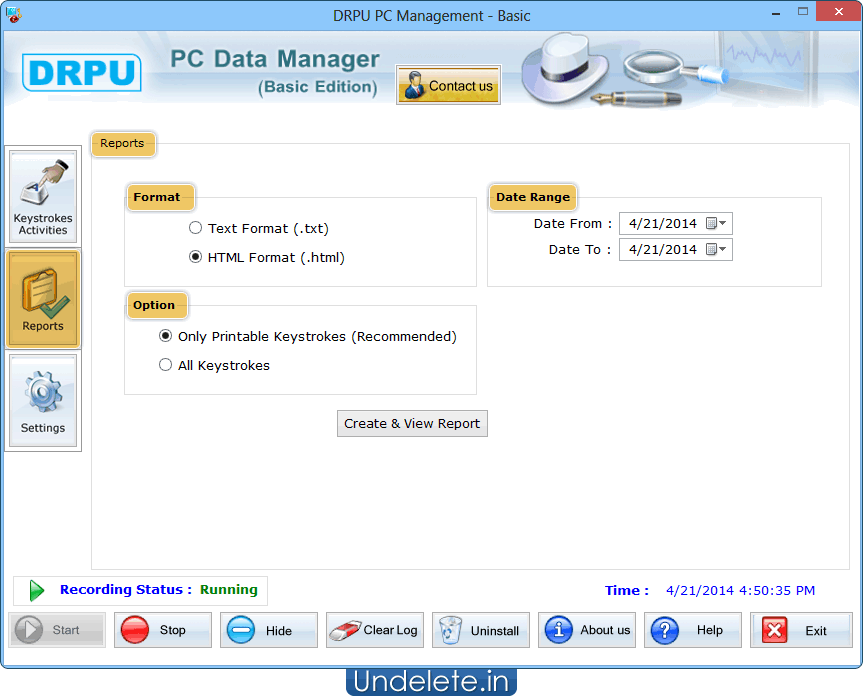Open the Date To calendar dropdown

[717, 249]
